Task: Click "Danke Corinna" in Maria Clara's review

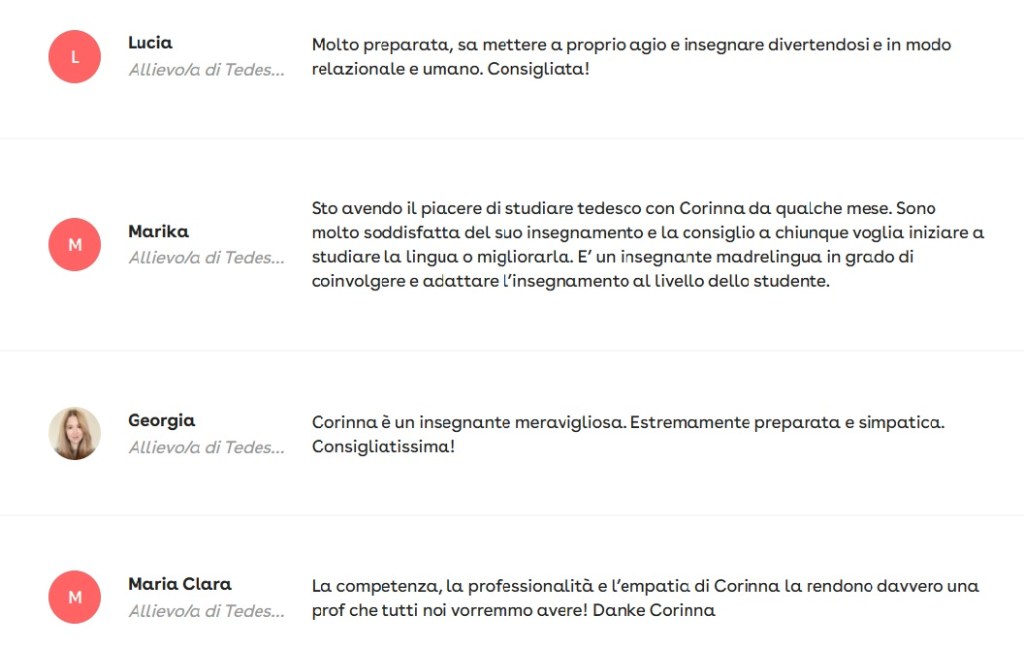Action: tap(654, 610)
